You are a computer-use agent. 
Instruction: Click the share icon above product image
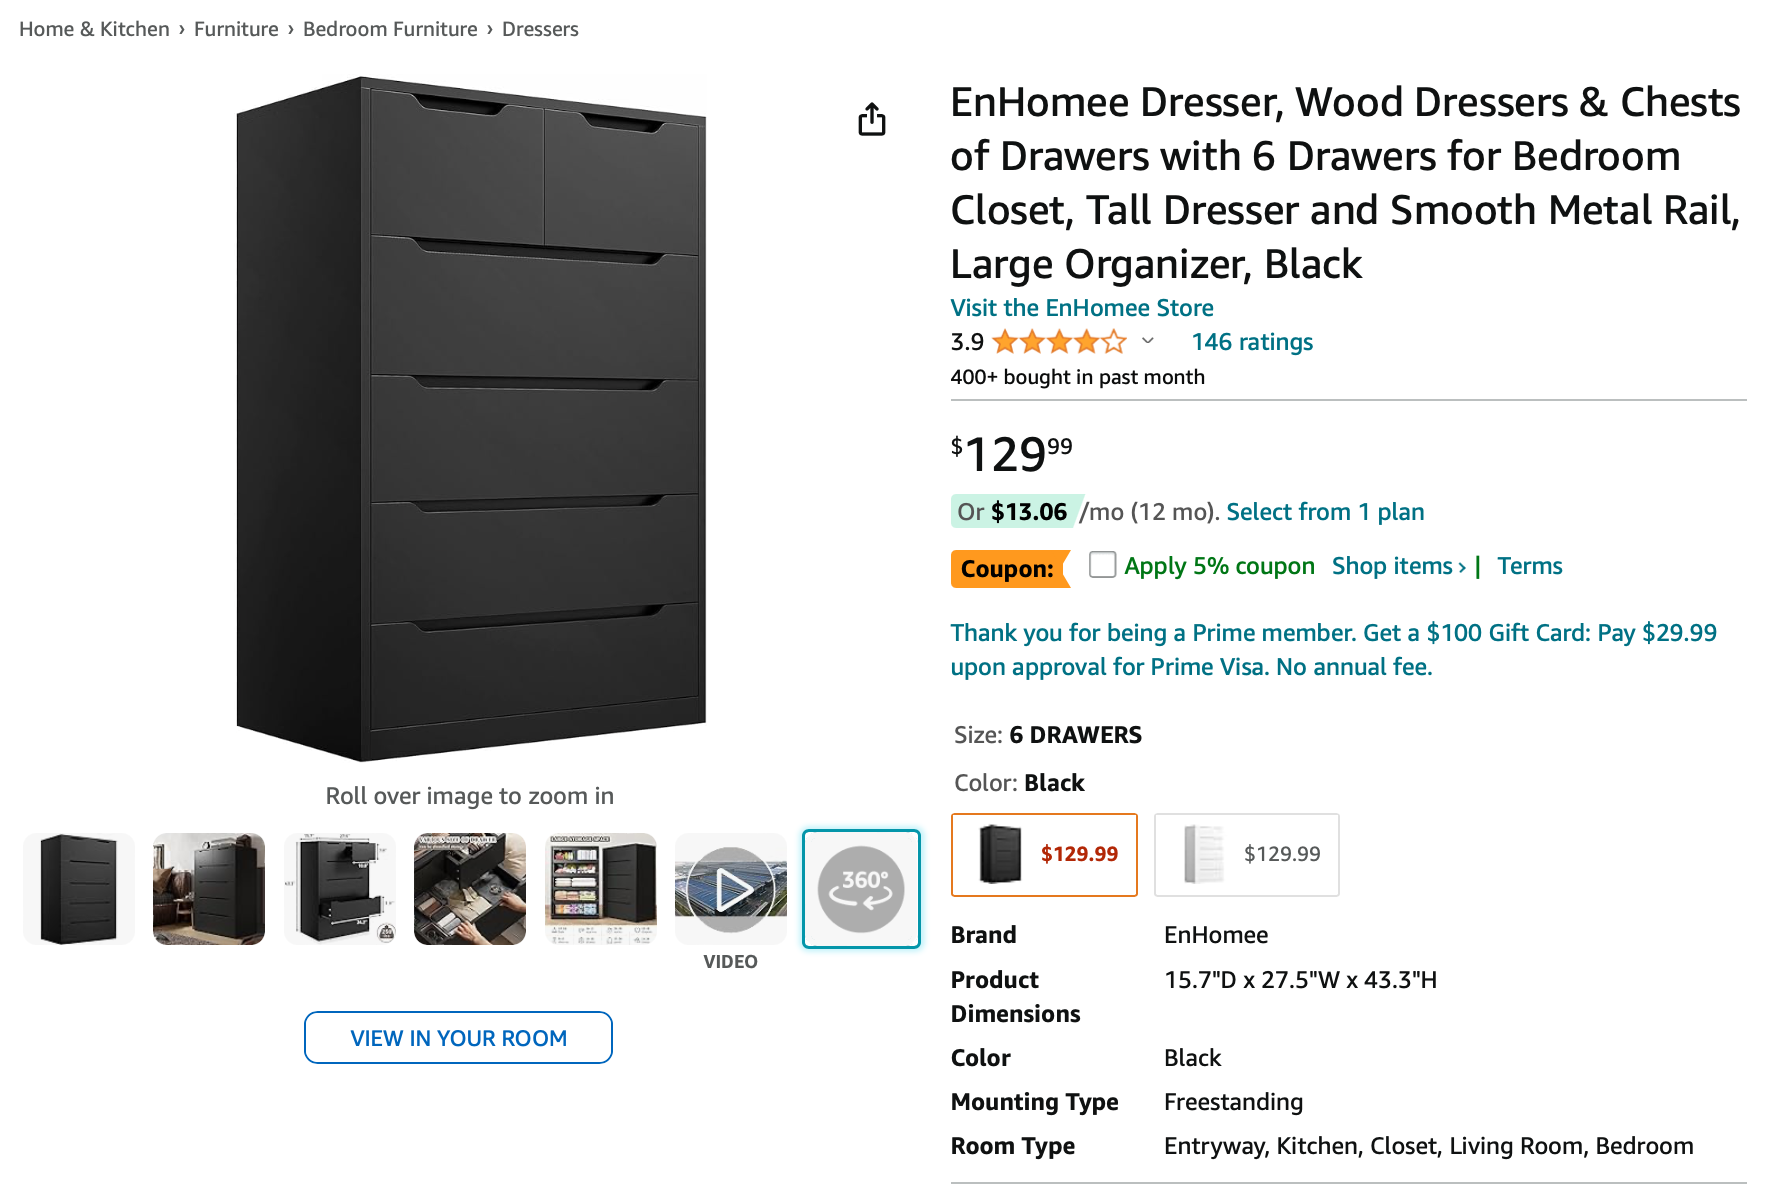click(x=872, y=119)
